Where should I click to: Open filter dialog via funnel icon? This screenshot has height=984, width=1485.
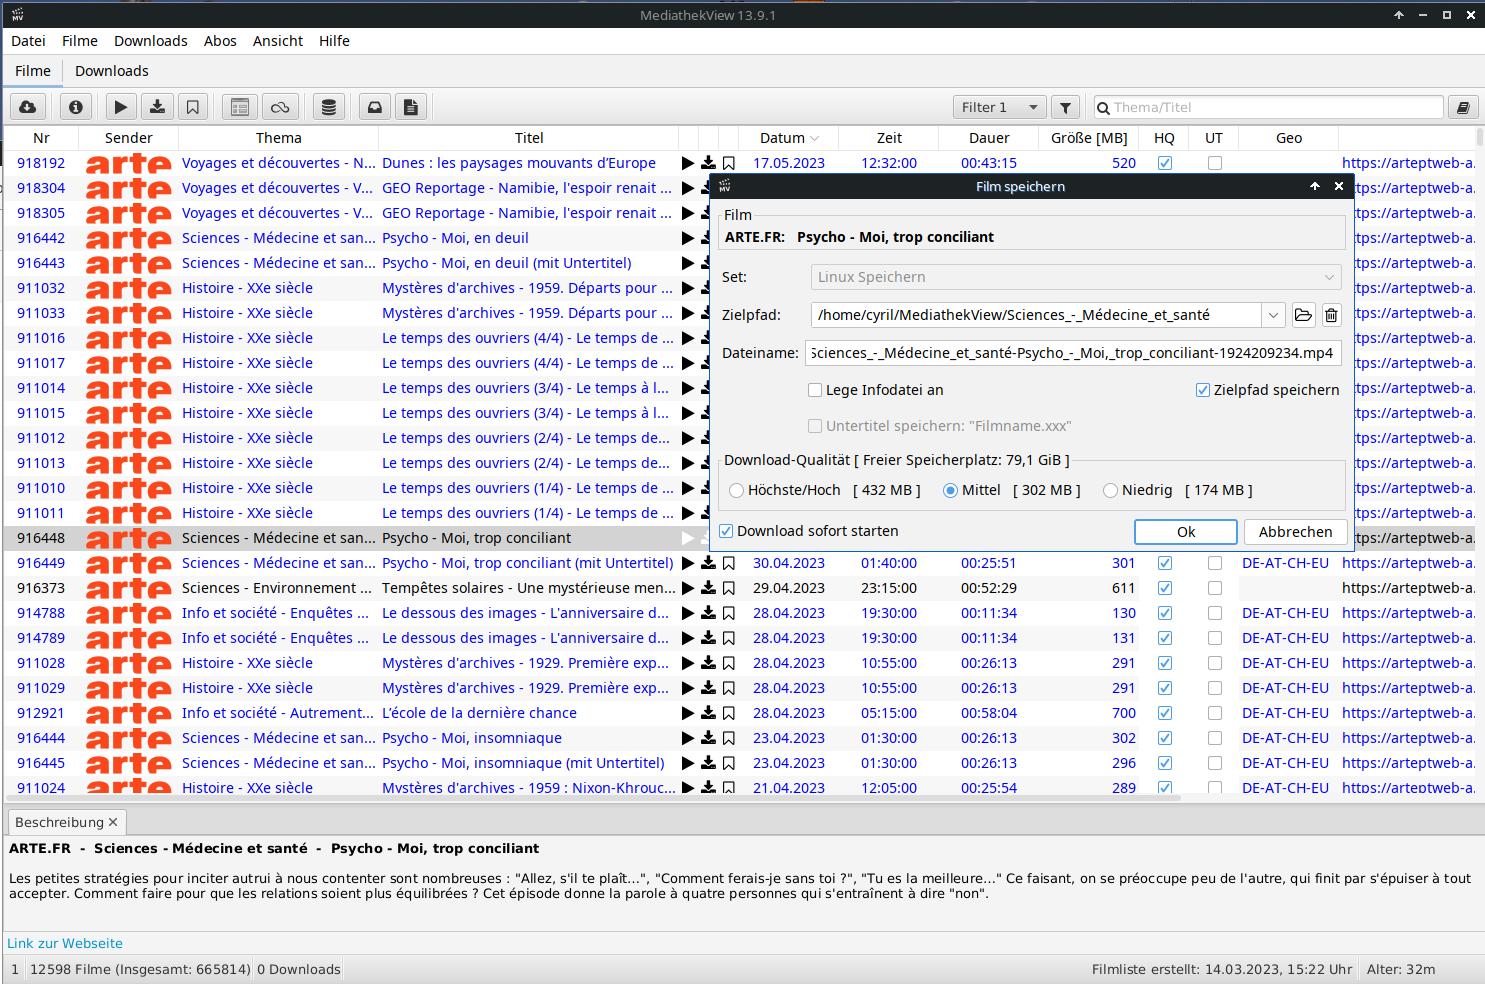click(1066, 107)
